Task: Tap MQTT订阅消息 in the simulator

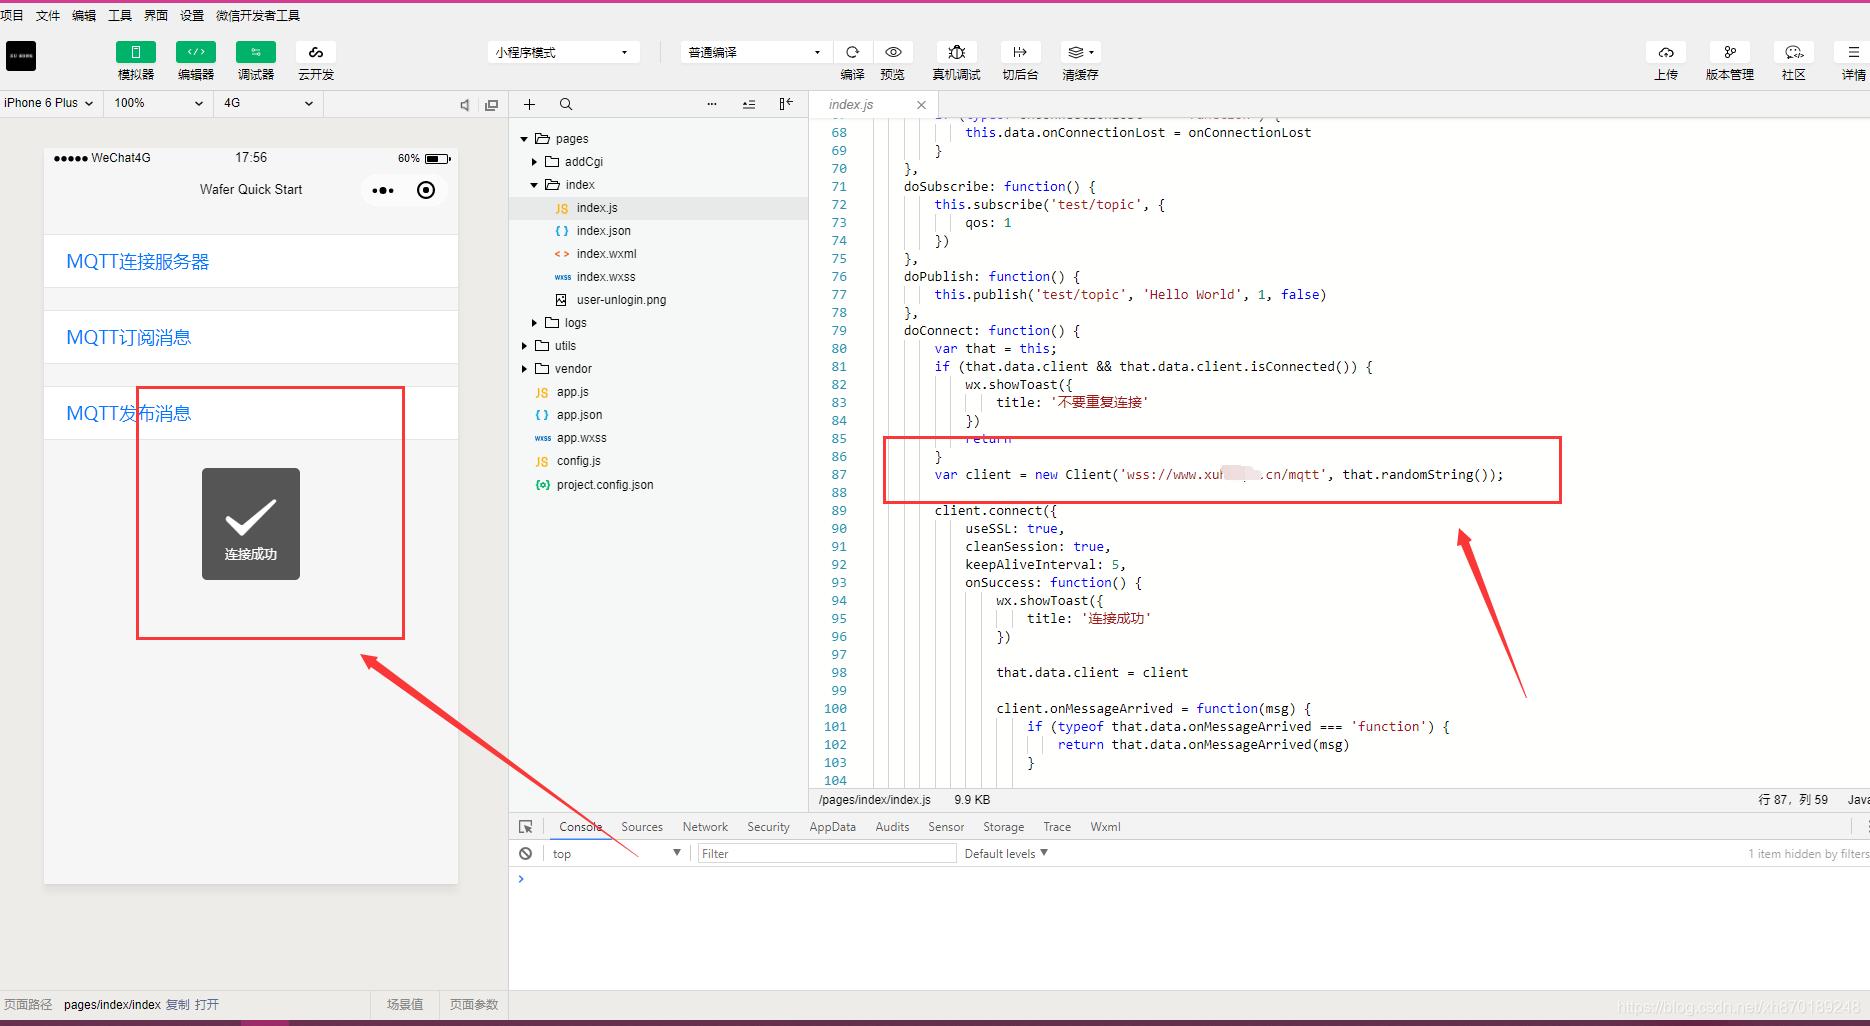Action: (x=251, y=338)
